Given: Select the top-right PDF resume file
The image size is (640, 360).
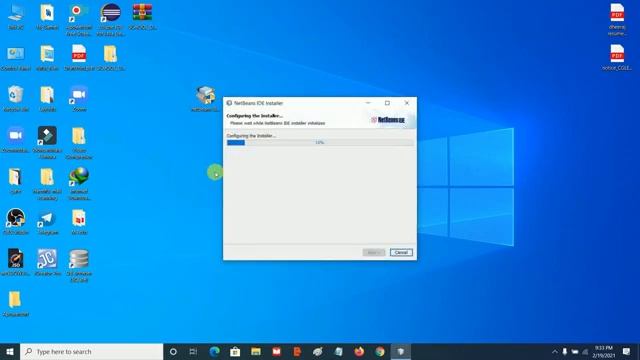Looking at the screenshot, I should pyautogui.click(x=617, y=20).
